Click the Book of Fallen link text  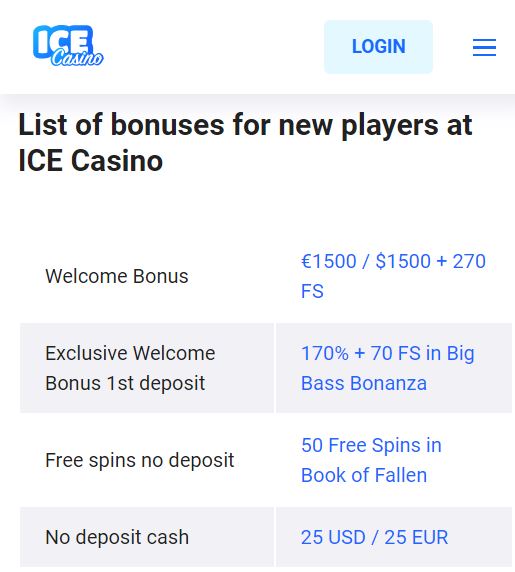364,475
